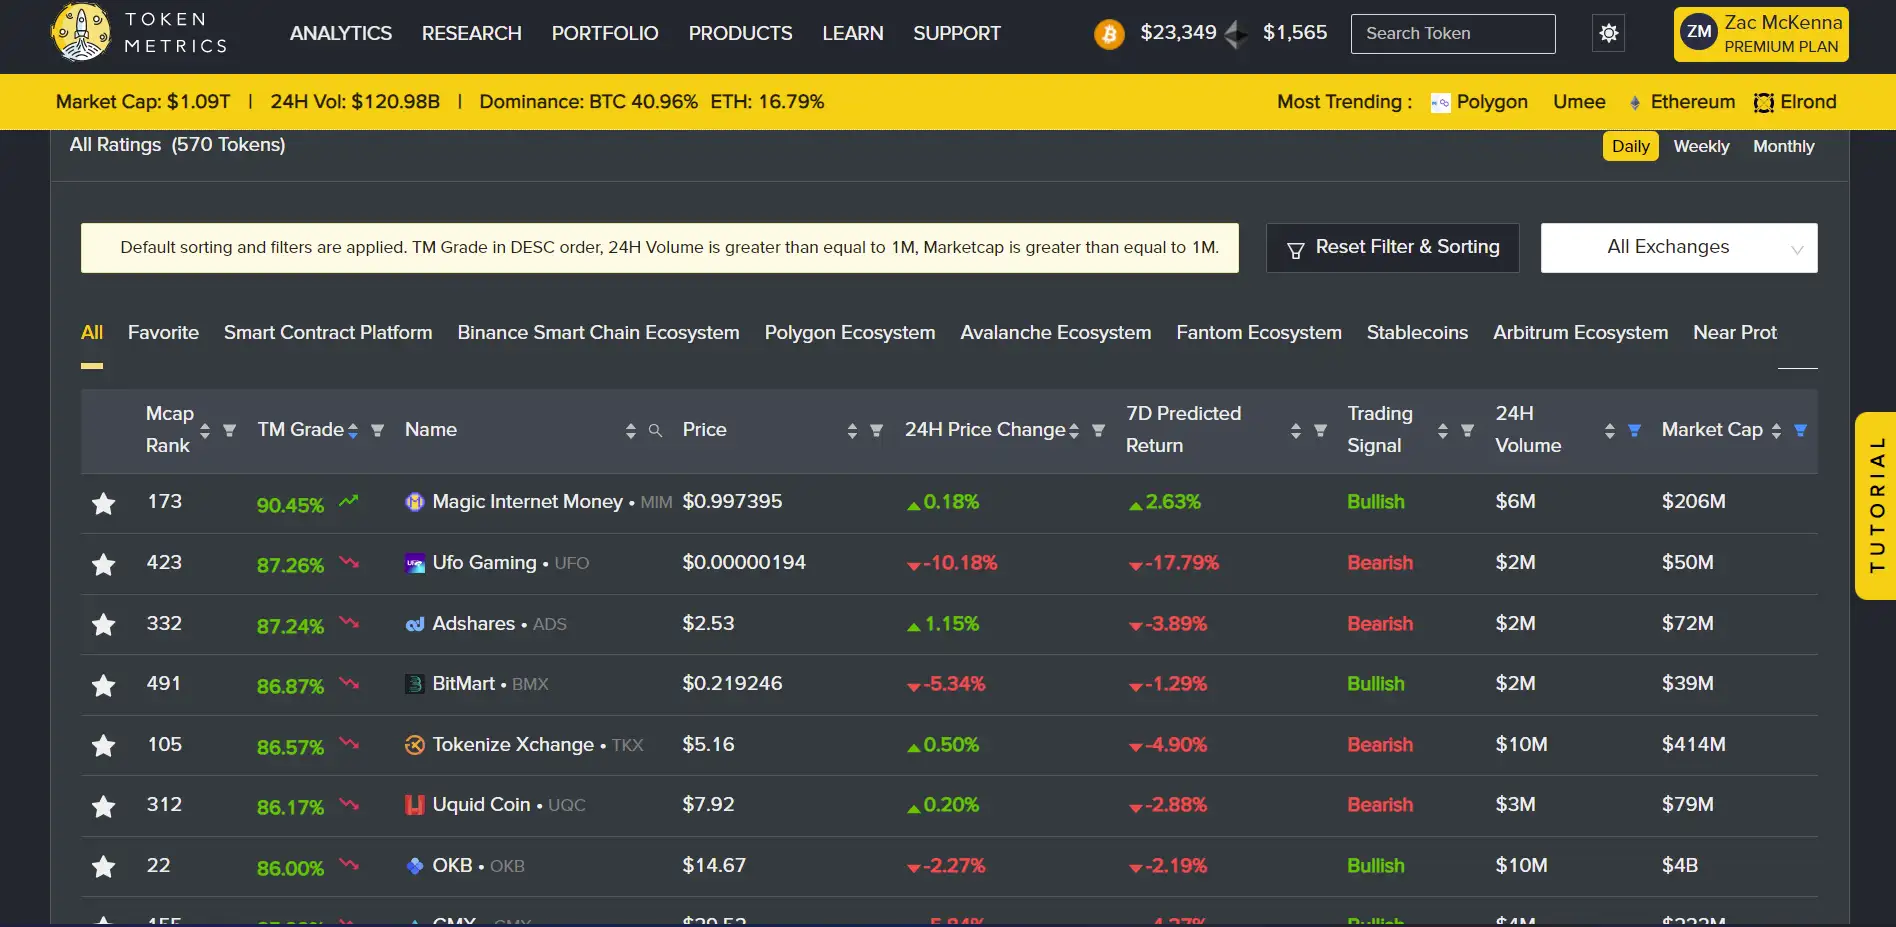Screen dimensions: 1896x927
Task: Switch ratings view to Weekly
Action: tap(1700, 146)
